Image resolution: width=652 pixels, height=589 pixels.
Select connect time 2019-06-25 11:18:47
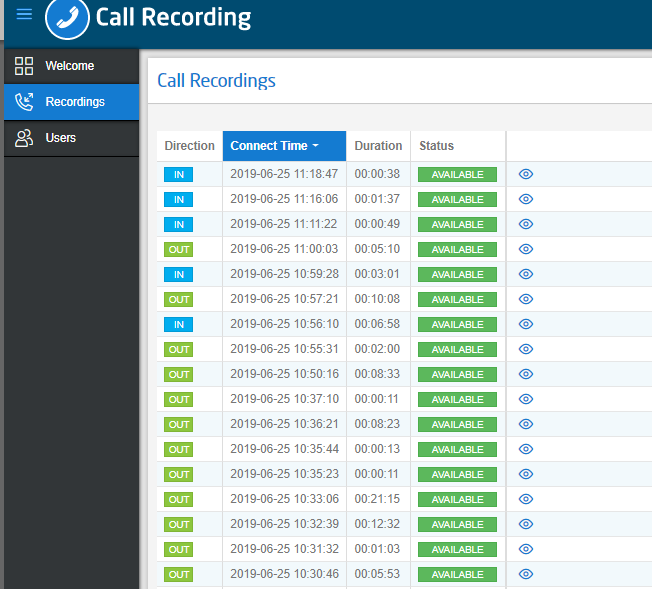coord(284,174)
